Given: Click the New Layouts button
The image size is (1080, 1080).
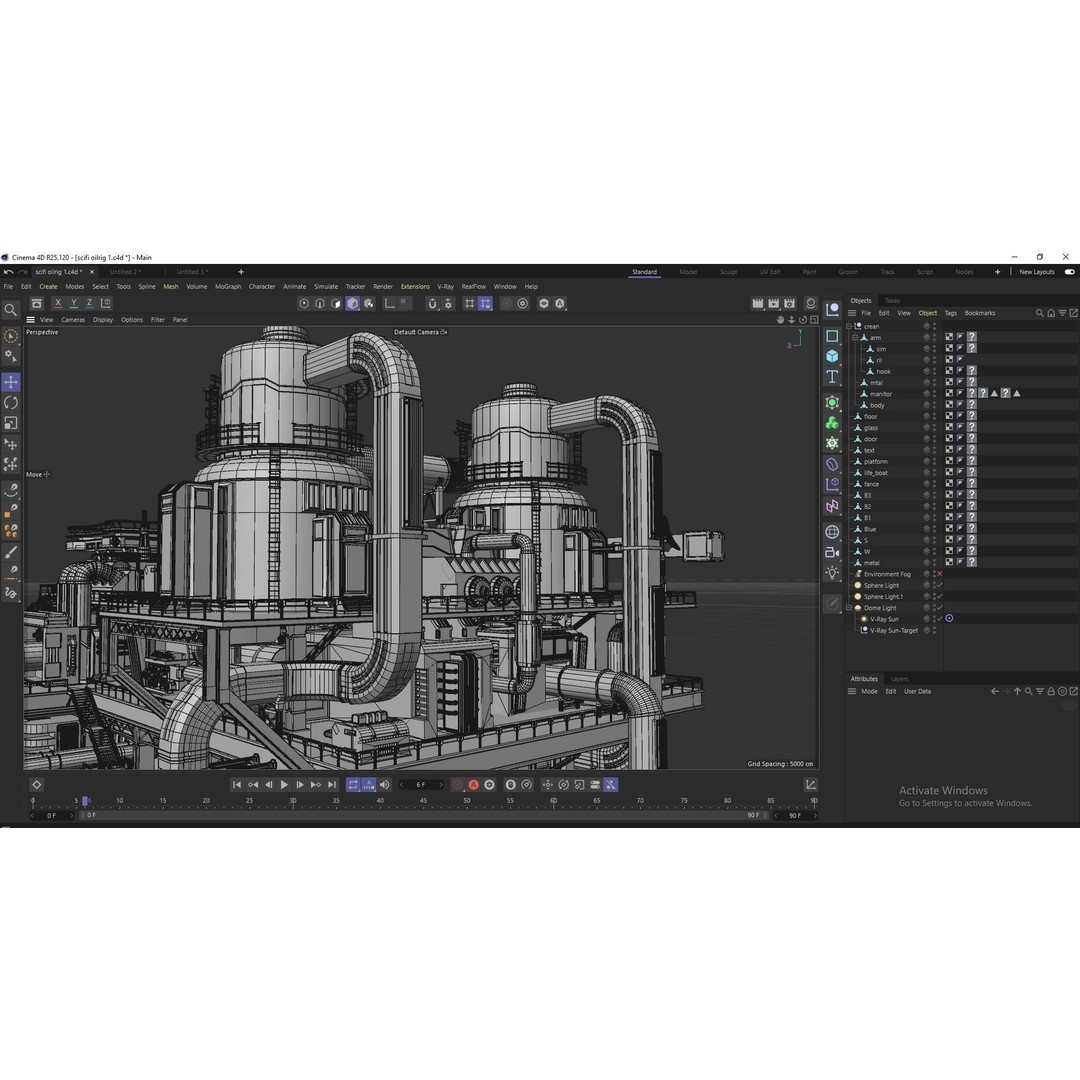Looking at the screenshot, I should pyautogui.click(x=1037, y=271).
